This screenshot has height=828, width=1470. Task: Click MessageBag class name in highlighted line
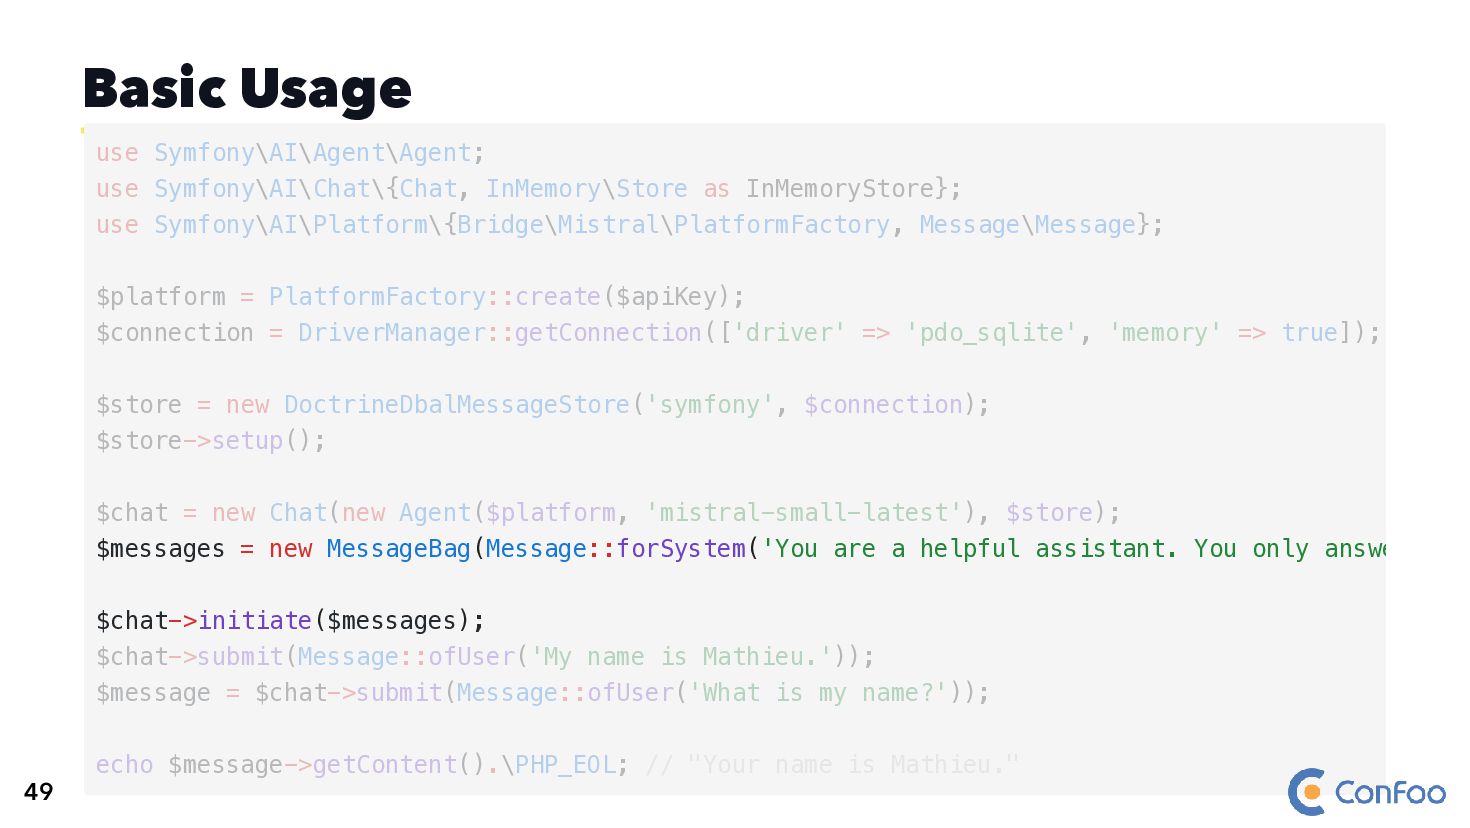398,549
